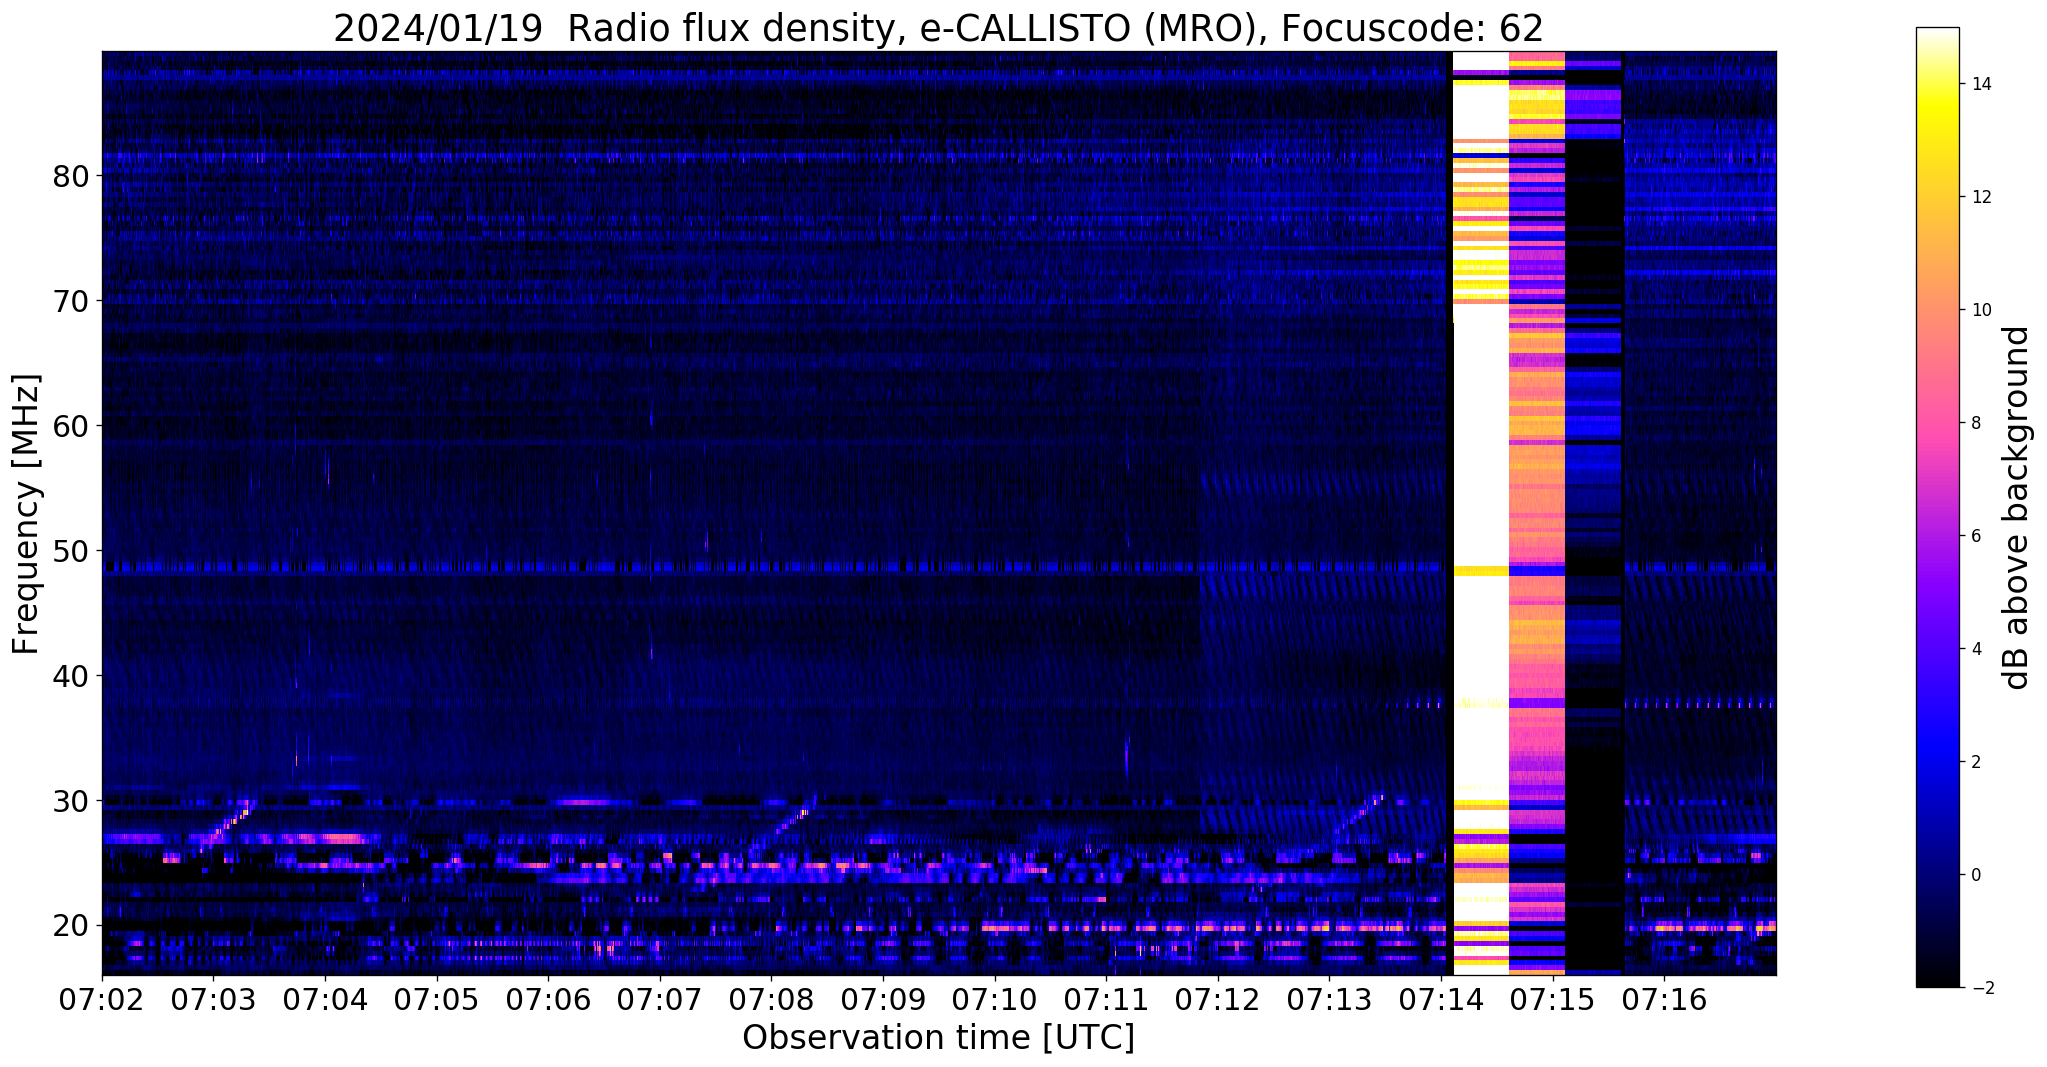The height and width of the screenshot is (1067, 2047).
Task: Click the colorbar tick label 2
Action: coord(1975,762)
